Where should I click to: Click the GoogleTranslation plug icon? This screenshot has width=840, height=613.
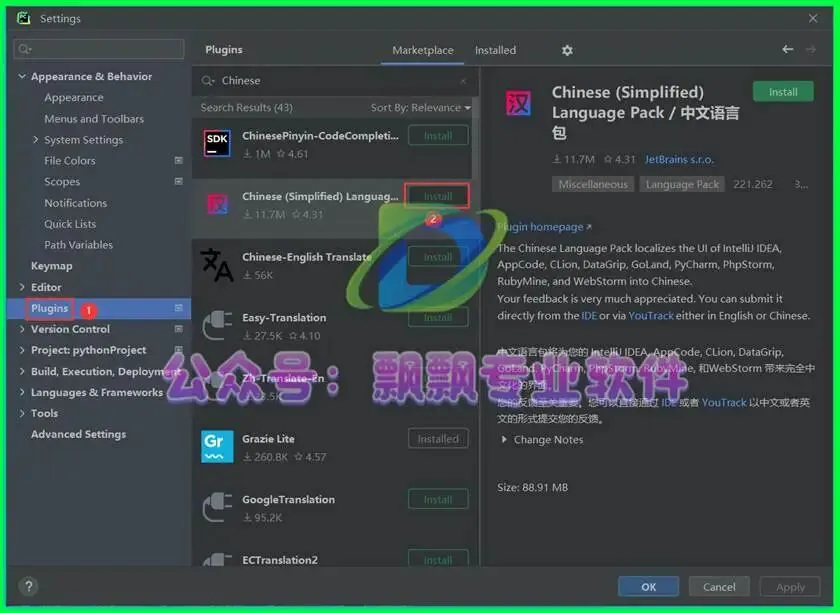[217, 507]
